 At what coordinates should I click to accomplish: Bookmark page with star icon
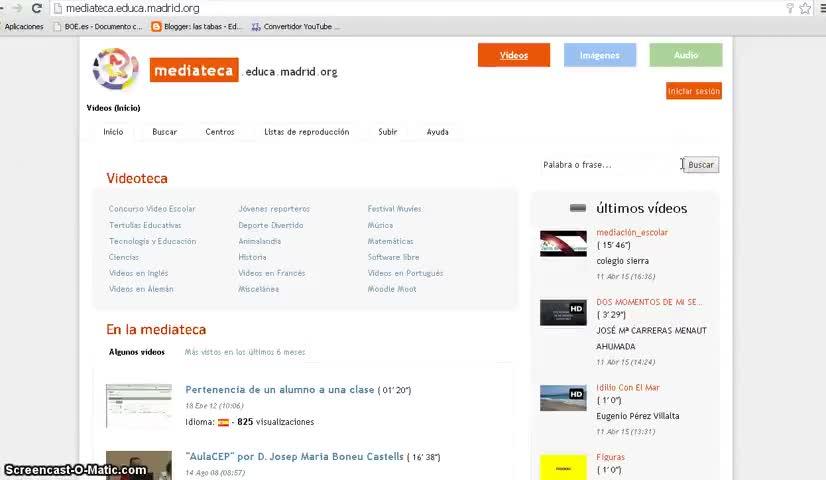(x=805, y=8)
